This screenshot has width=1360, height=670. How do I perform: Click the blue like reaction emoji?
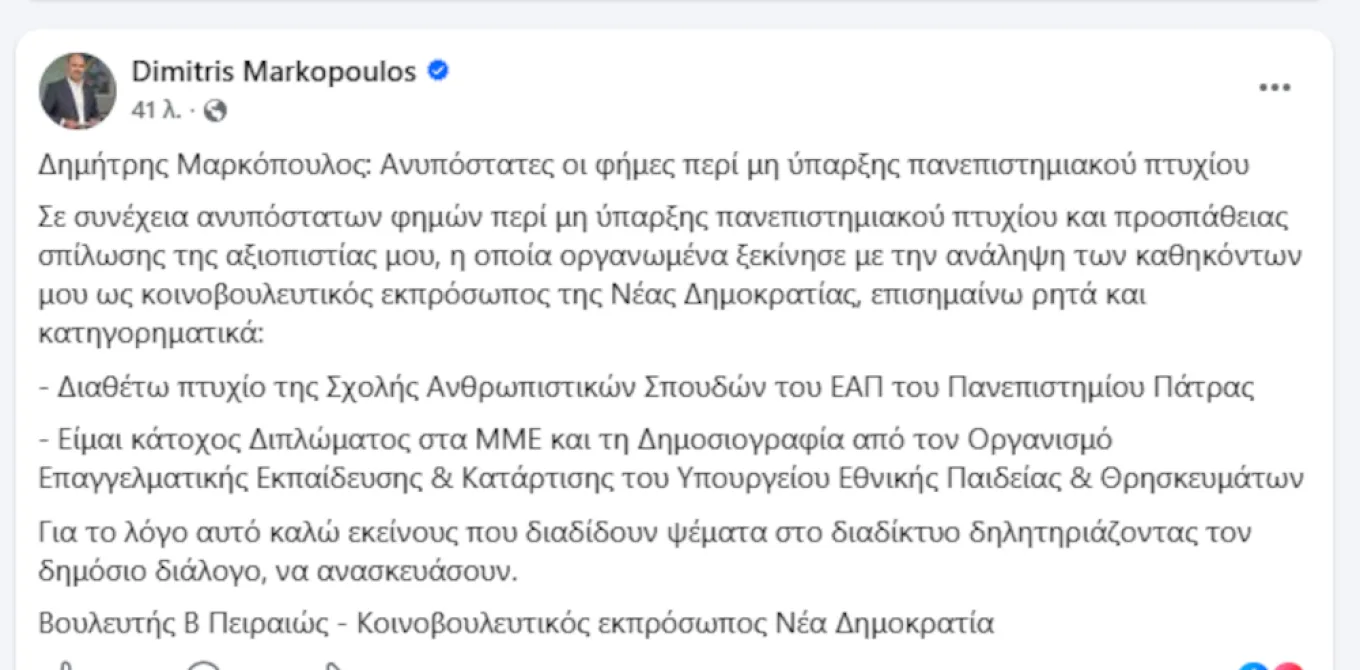[1252, 666]
